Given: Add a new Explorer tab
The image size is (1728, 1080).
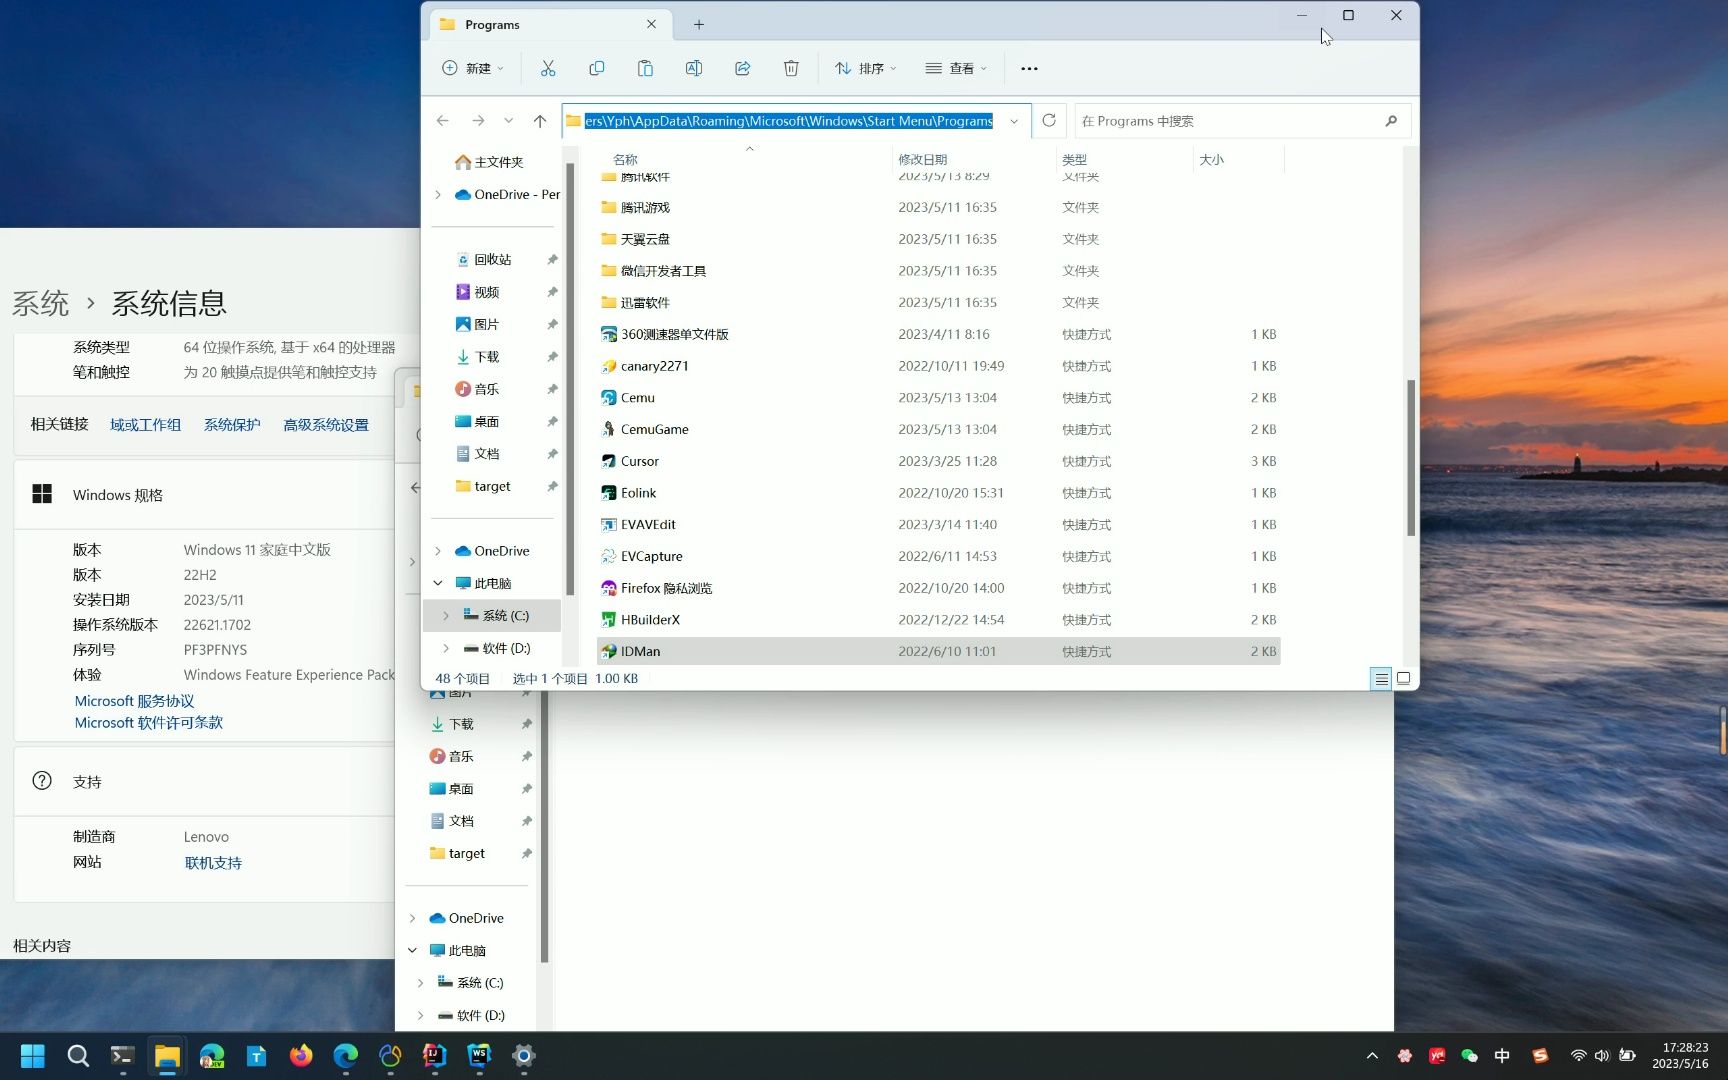Looking at the screenshot, I should [x=699, y=25].
